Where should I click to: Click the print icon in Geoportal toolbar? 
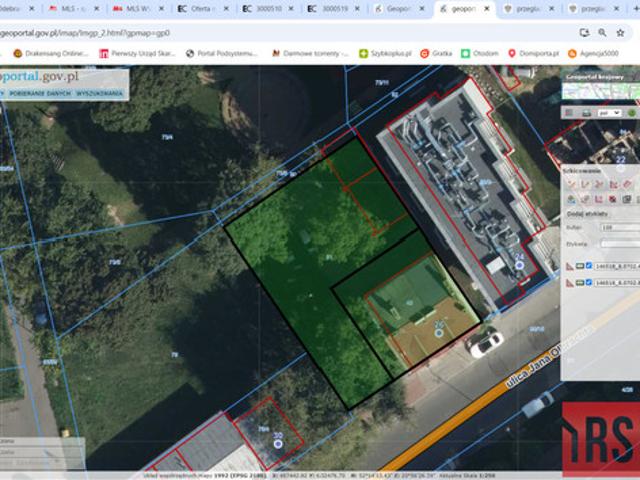[587, 113]
